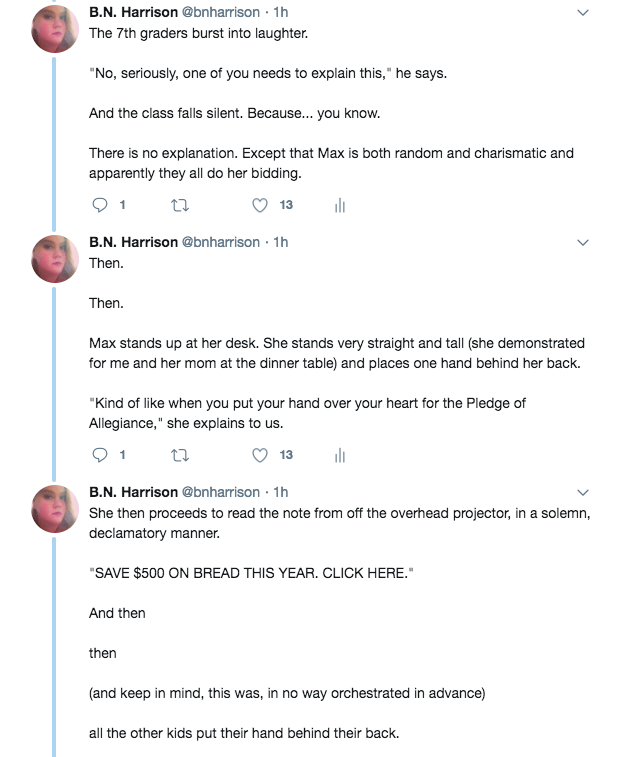This screenshot has width=626, height=757.
Task: Reply to the Pledge of Allegiance tweet
Action: click(99, 455)
